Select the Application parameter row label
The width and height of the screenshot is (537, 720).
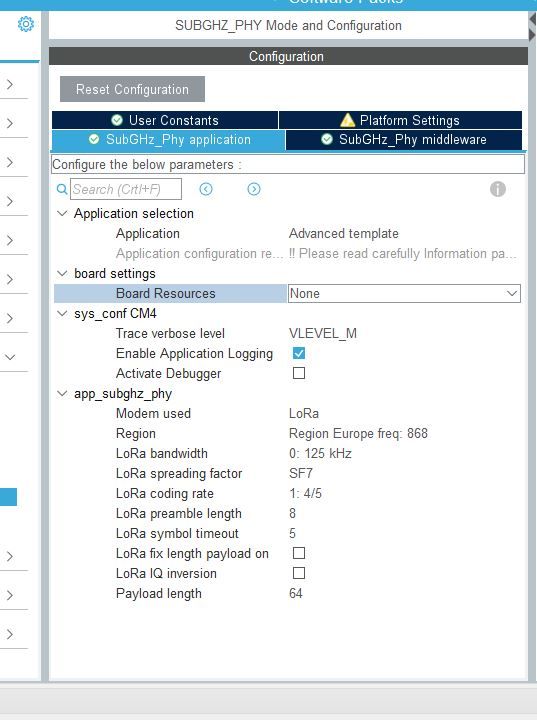(147, 234)
